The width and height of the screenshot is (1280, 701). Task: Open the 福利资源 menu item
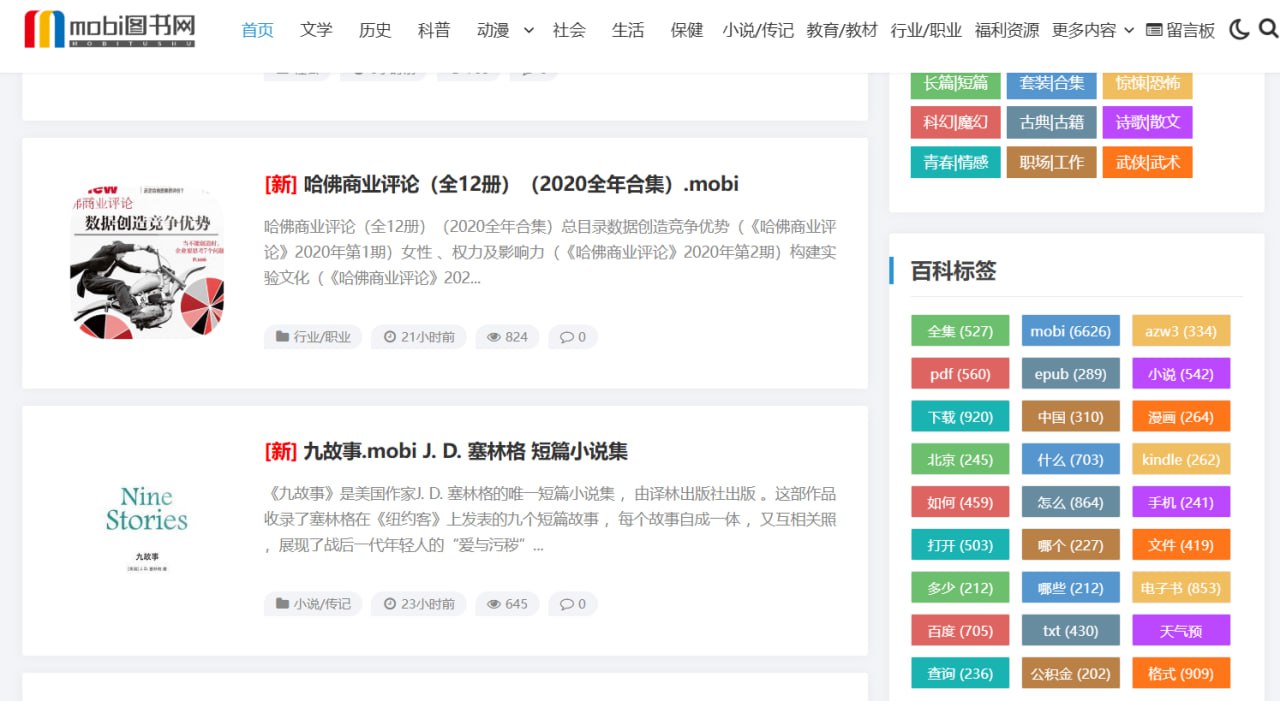pyautogui.click(x=1007, y=31)
